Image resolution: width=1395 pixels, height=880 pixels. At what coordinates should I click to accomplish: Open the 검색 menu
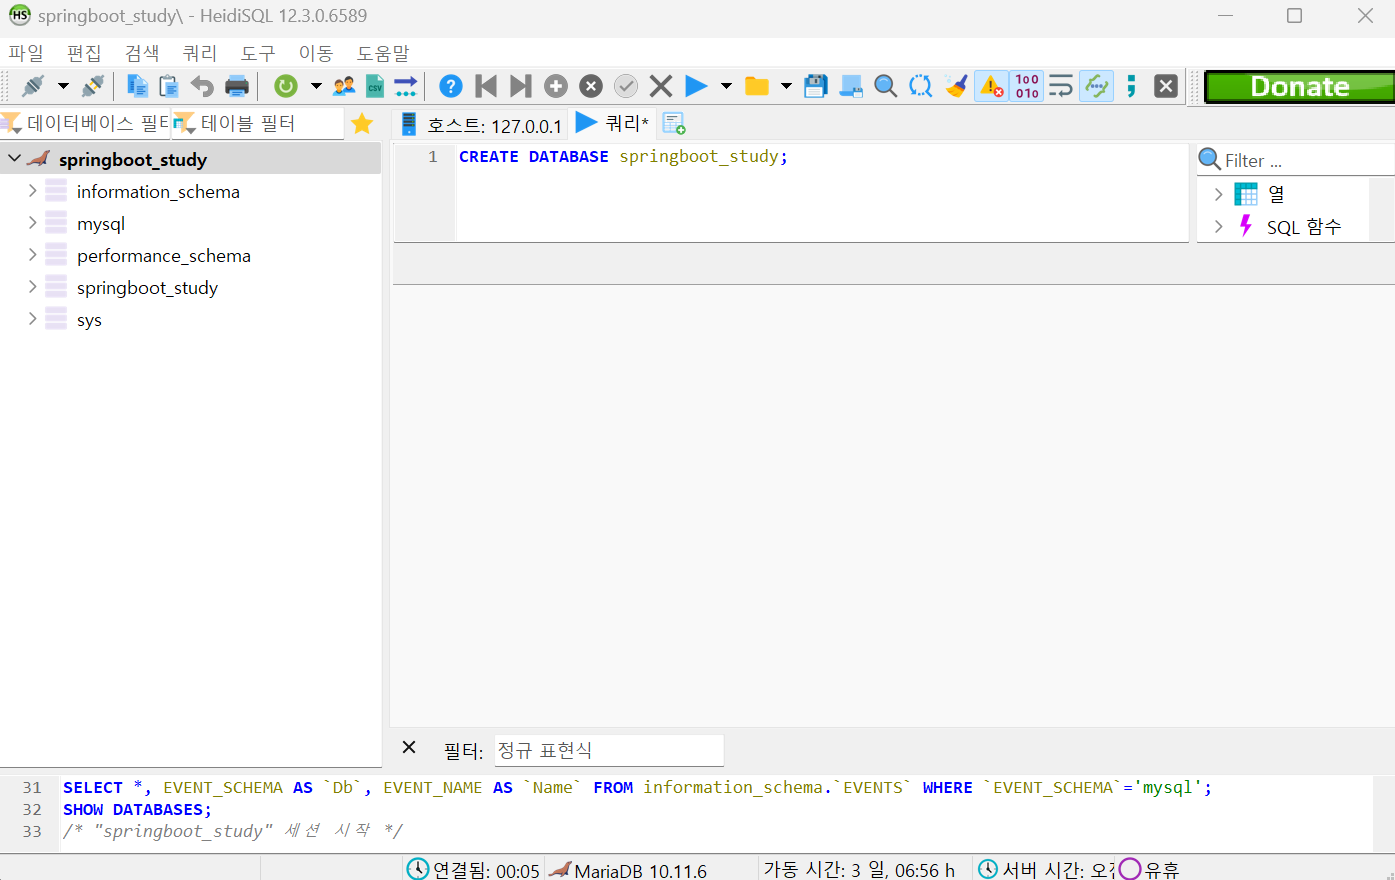pos(142,53)
